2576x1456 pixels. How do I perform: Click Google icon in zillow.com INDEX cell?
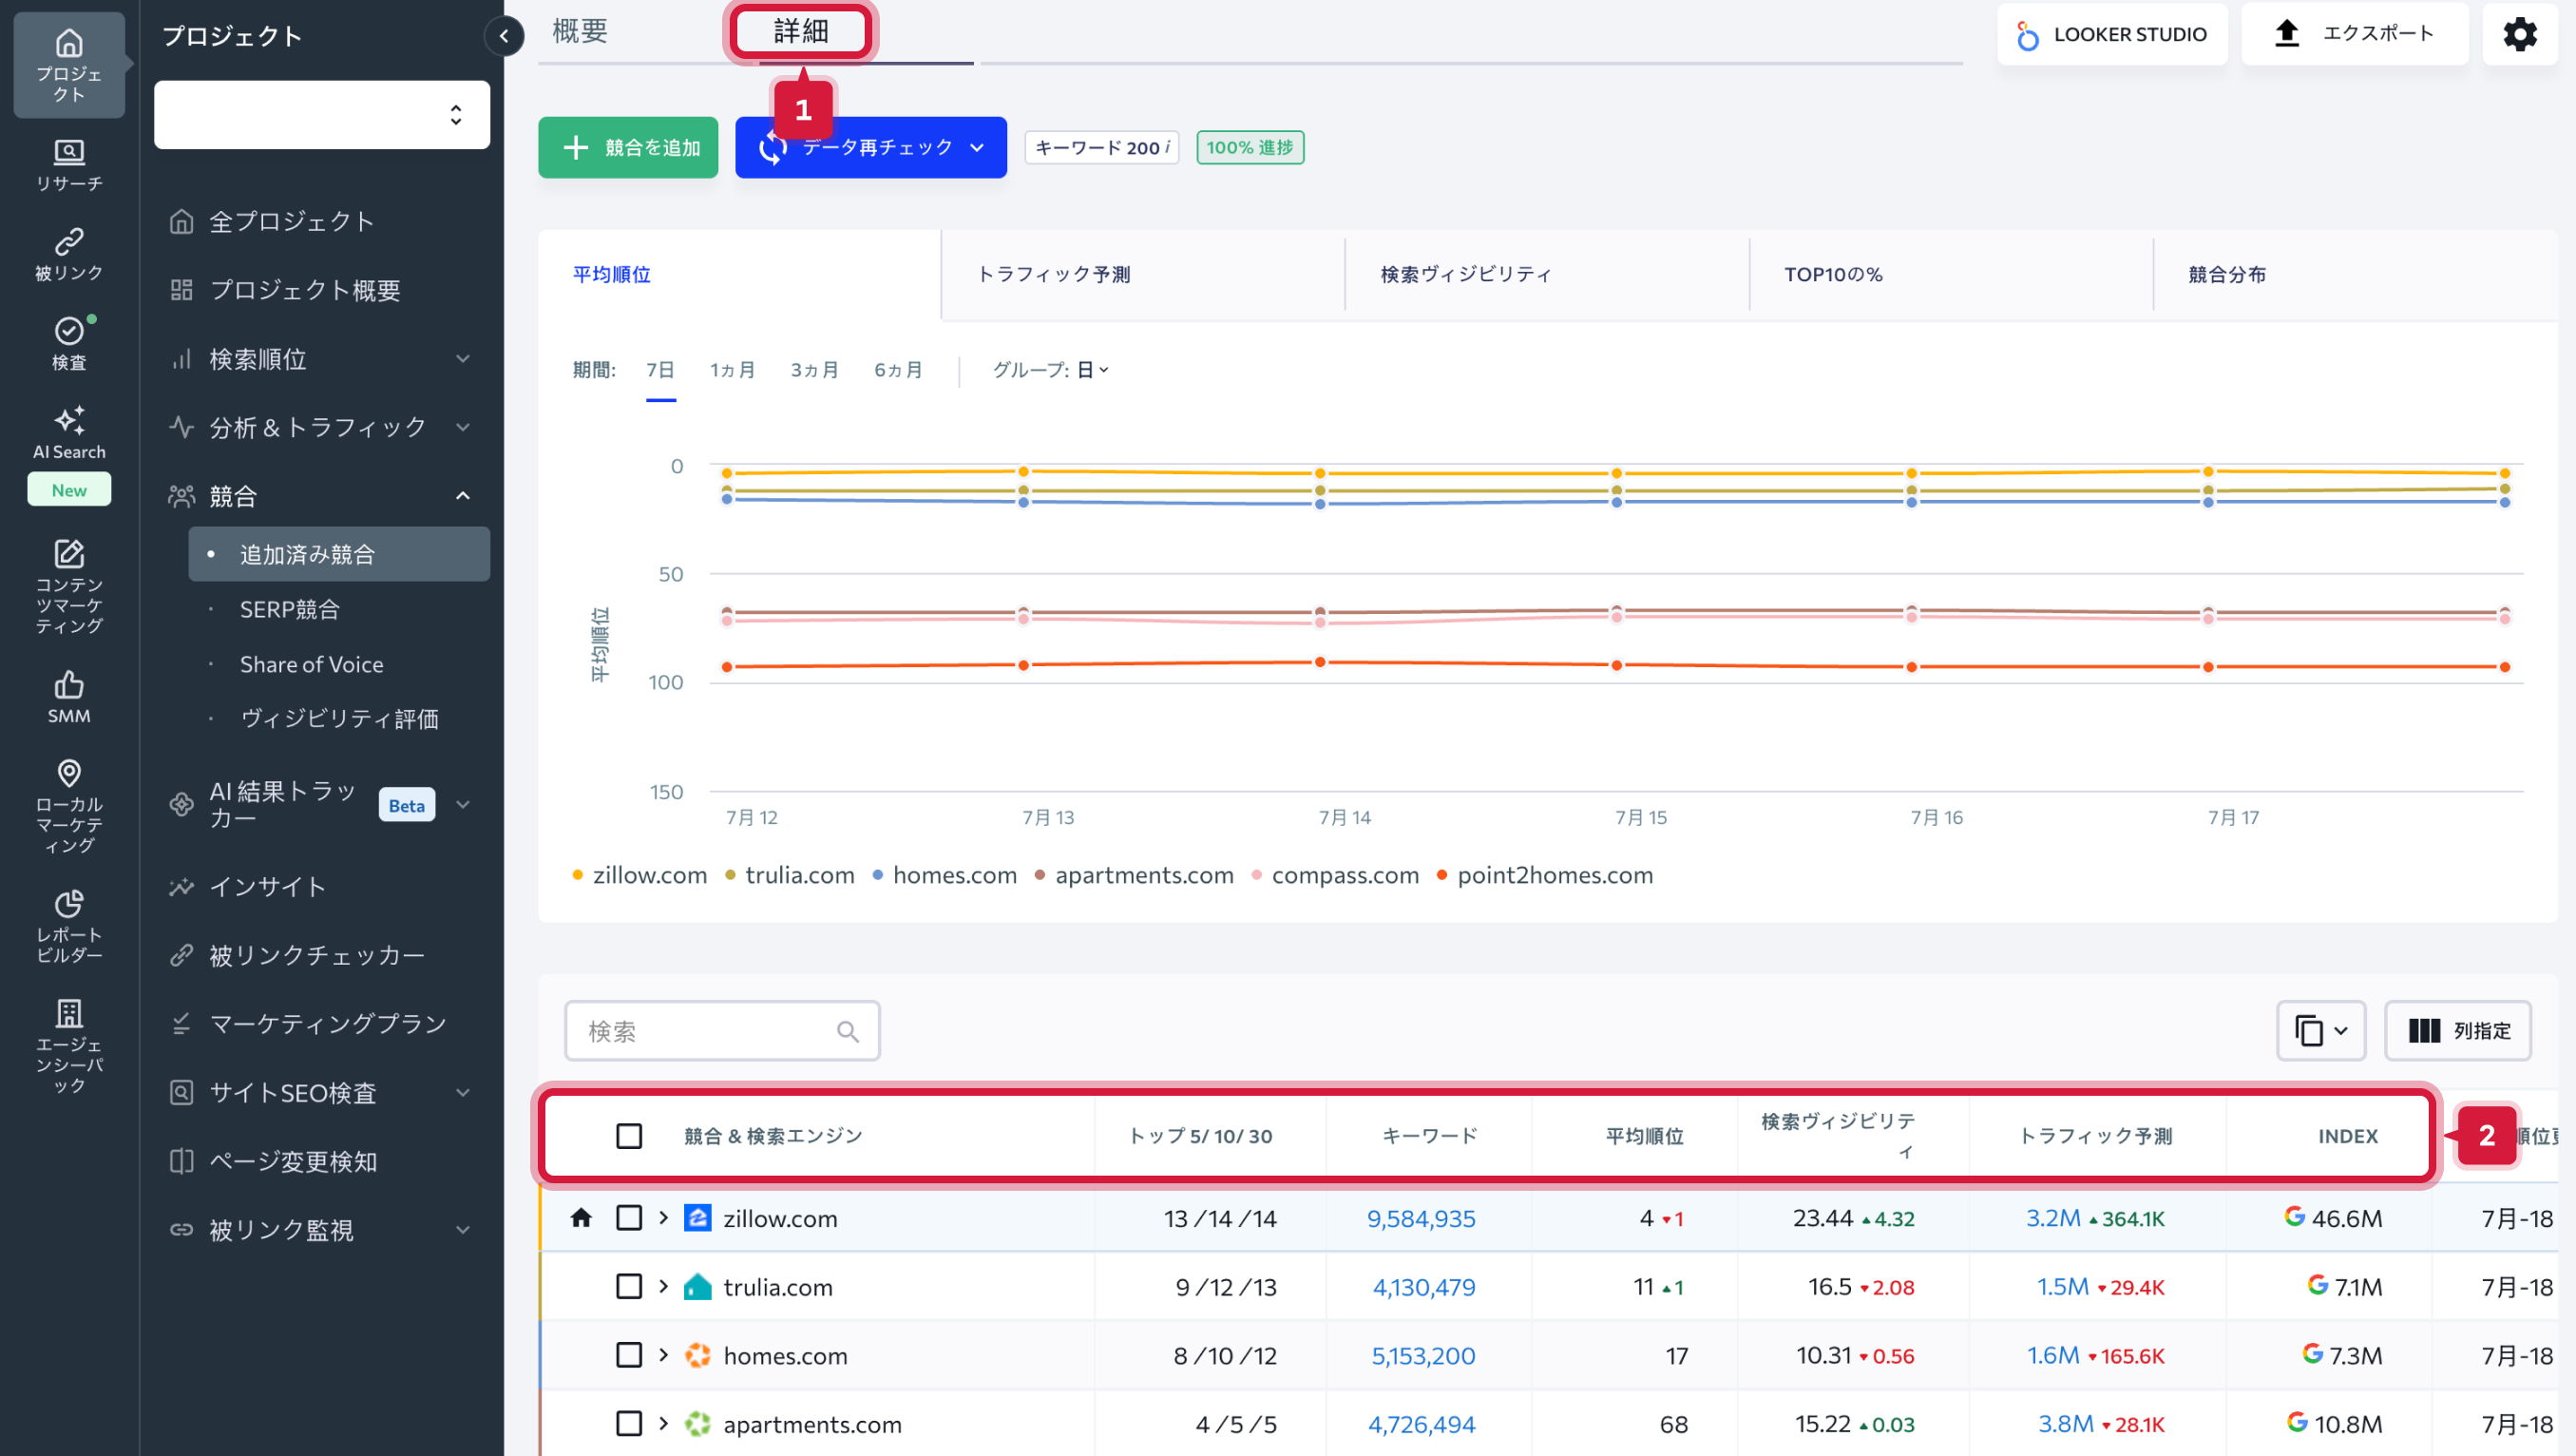[2294, 1216]
